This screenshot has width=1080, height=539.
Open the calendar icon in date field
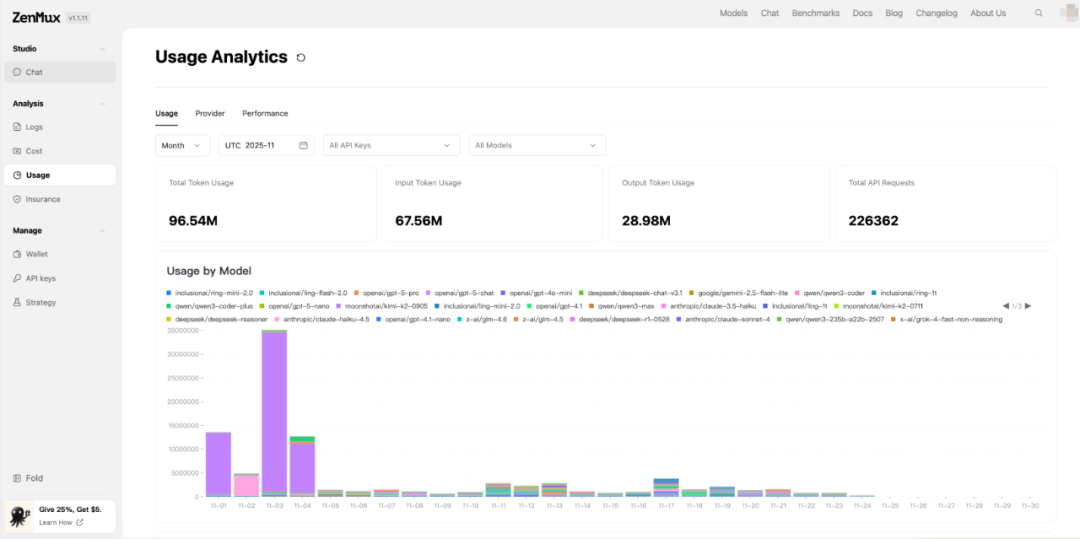click(303, 146)
